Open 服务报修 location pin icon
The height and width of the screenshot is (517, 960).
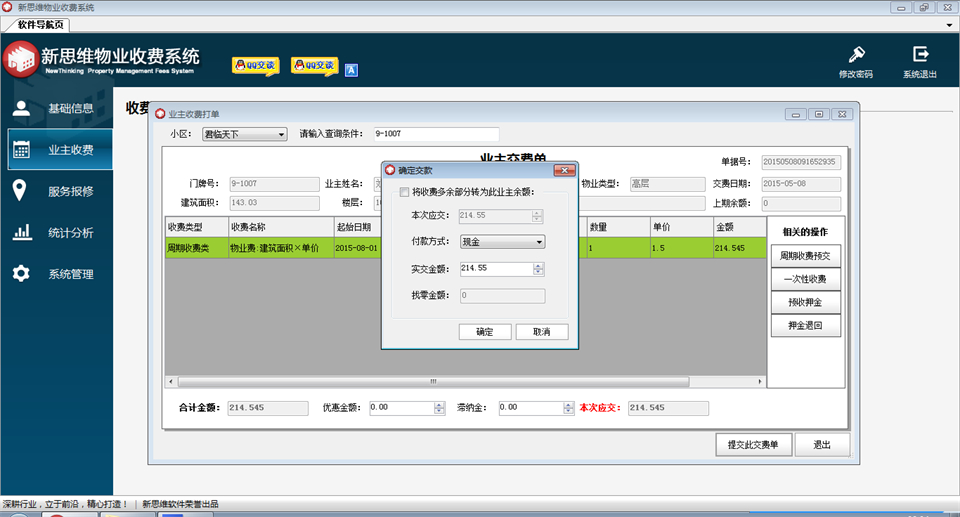click(20, 191)
